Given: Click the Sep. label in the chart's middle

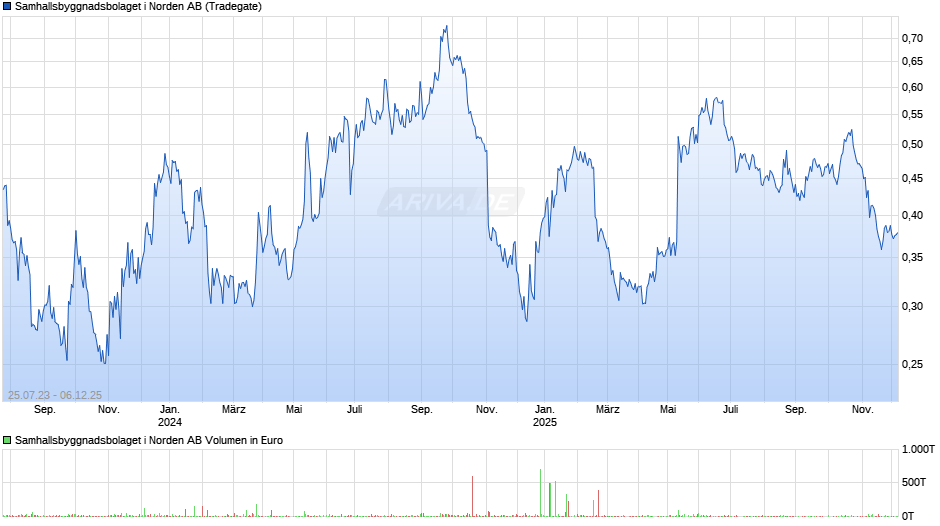Looking at the screenshot, I should (x=421, y=410).
